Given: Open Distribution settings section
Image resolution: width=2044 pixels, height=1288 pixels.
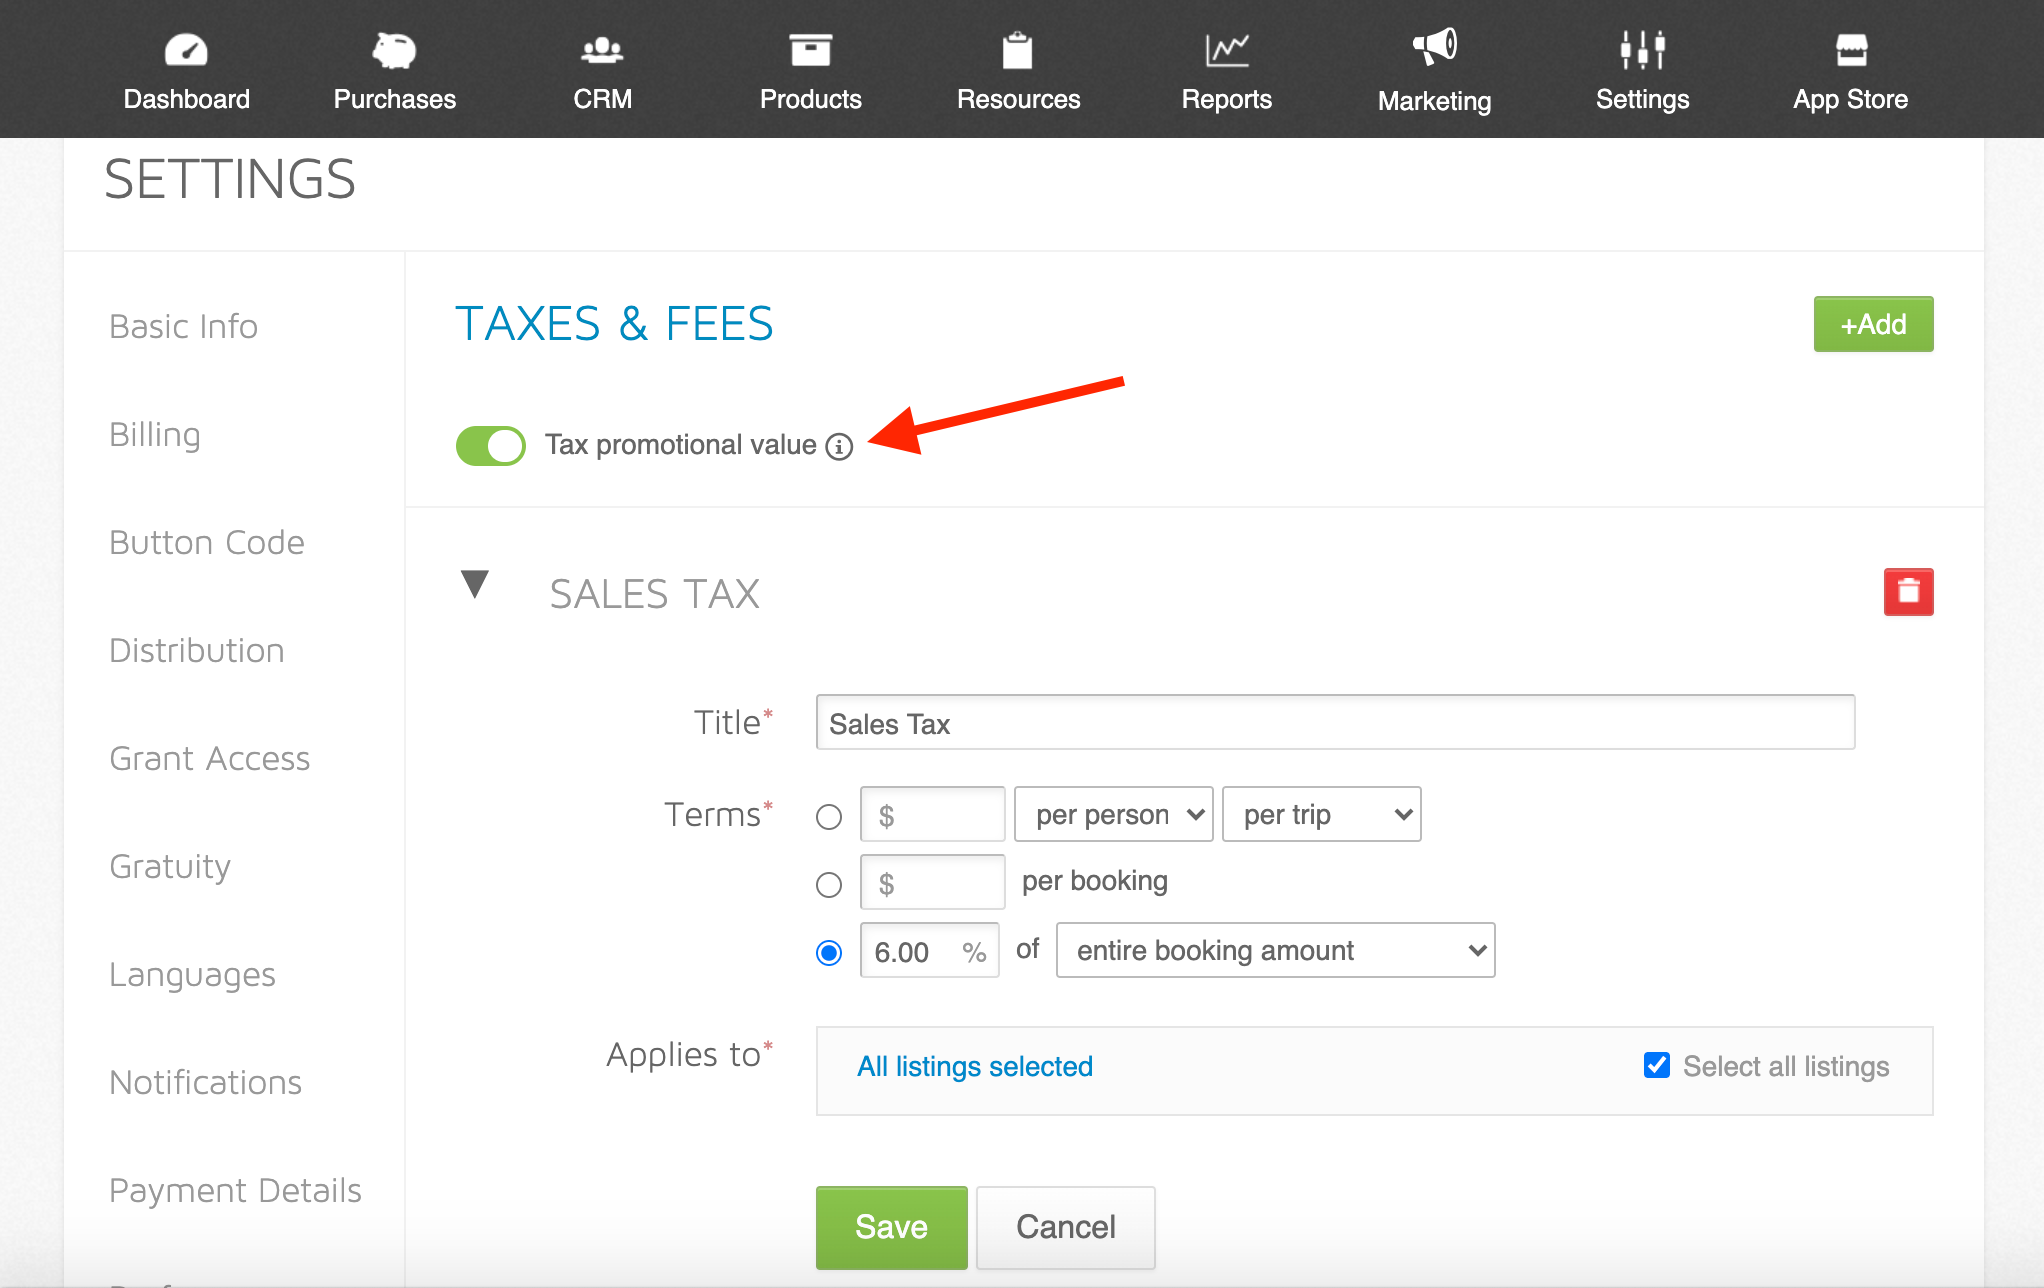Looking at the screenshot, I should click(197, 650).
